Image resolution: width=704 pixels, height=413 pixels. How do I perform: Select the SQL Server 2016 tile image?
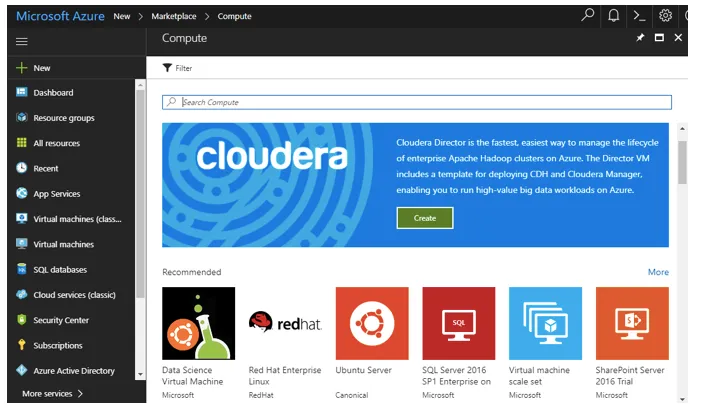[458, 323]
